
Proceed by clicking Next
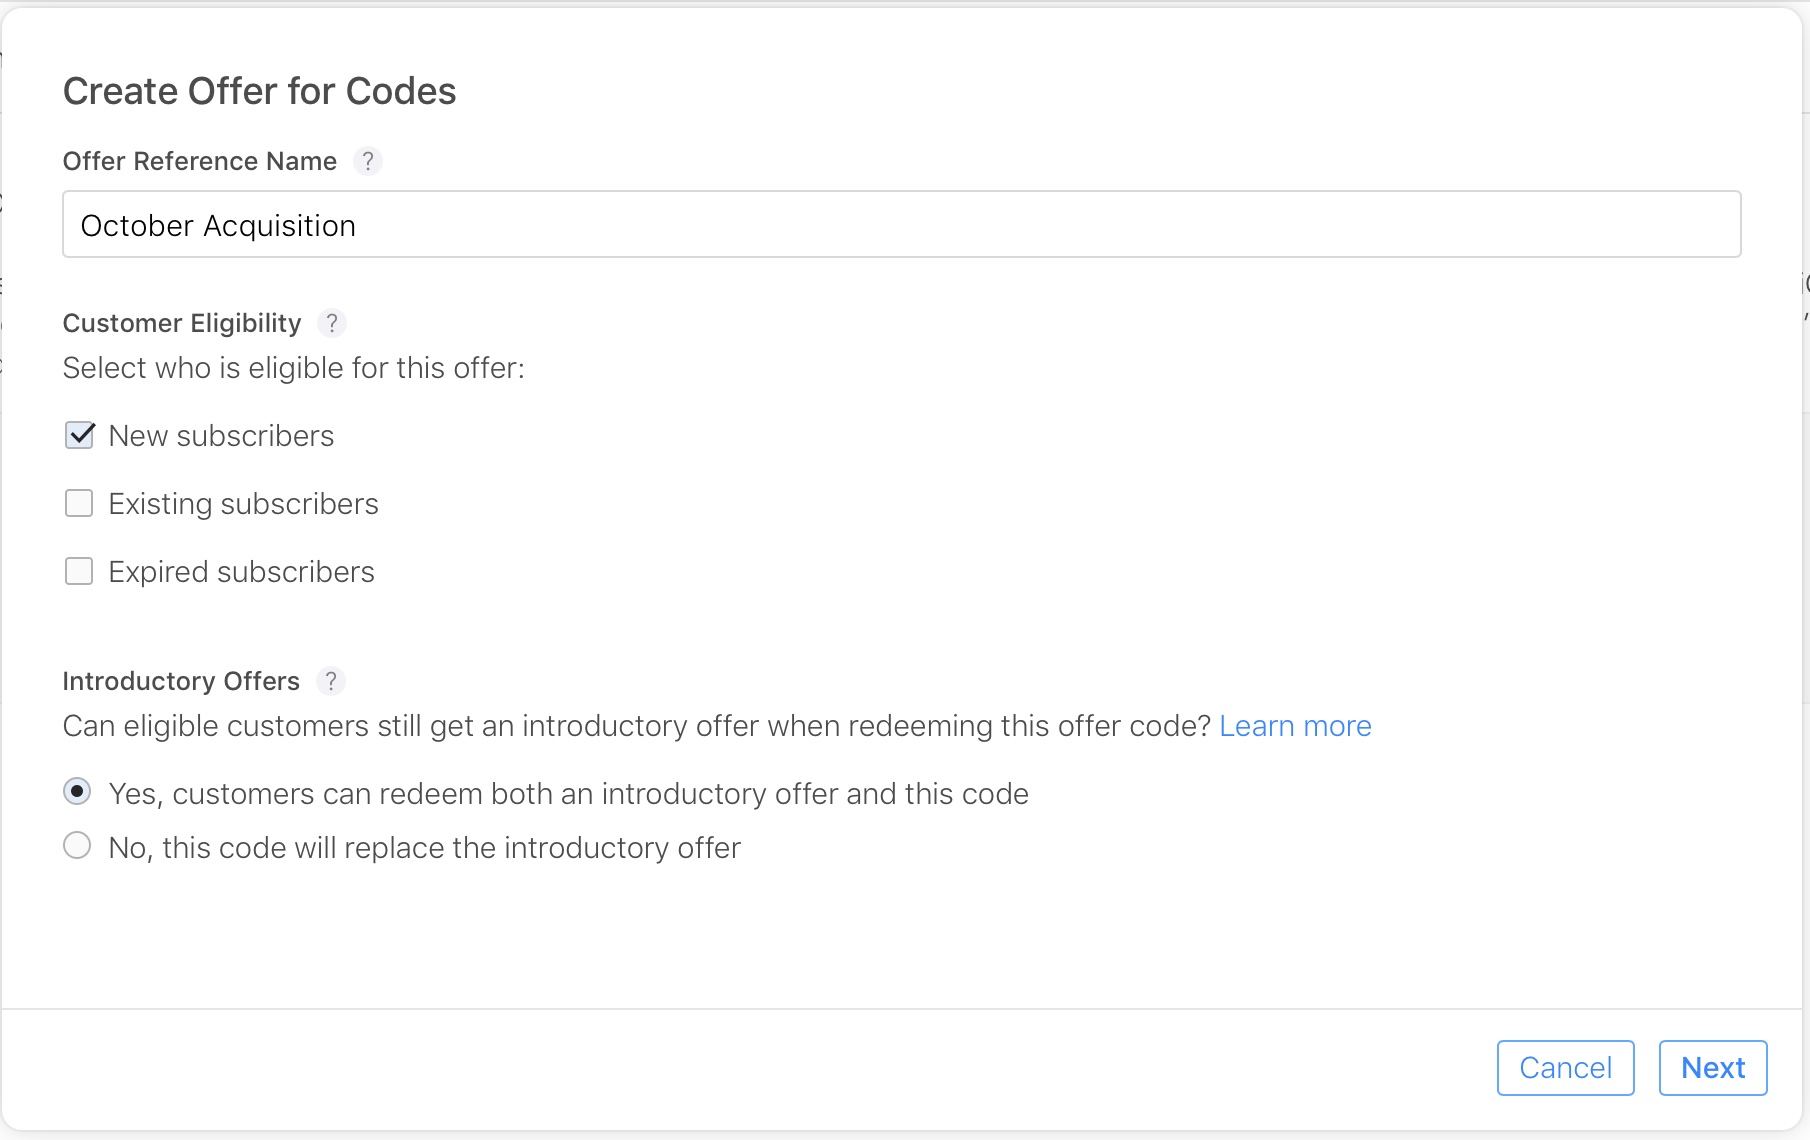pyautogui.click(x=1712, y=1067)
